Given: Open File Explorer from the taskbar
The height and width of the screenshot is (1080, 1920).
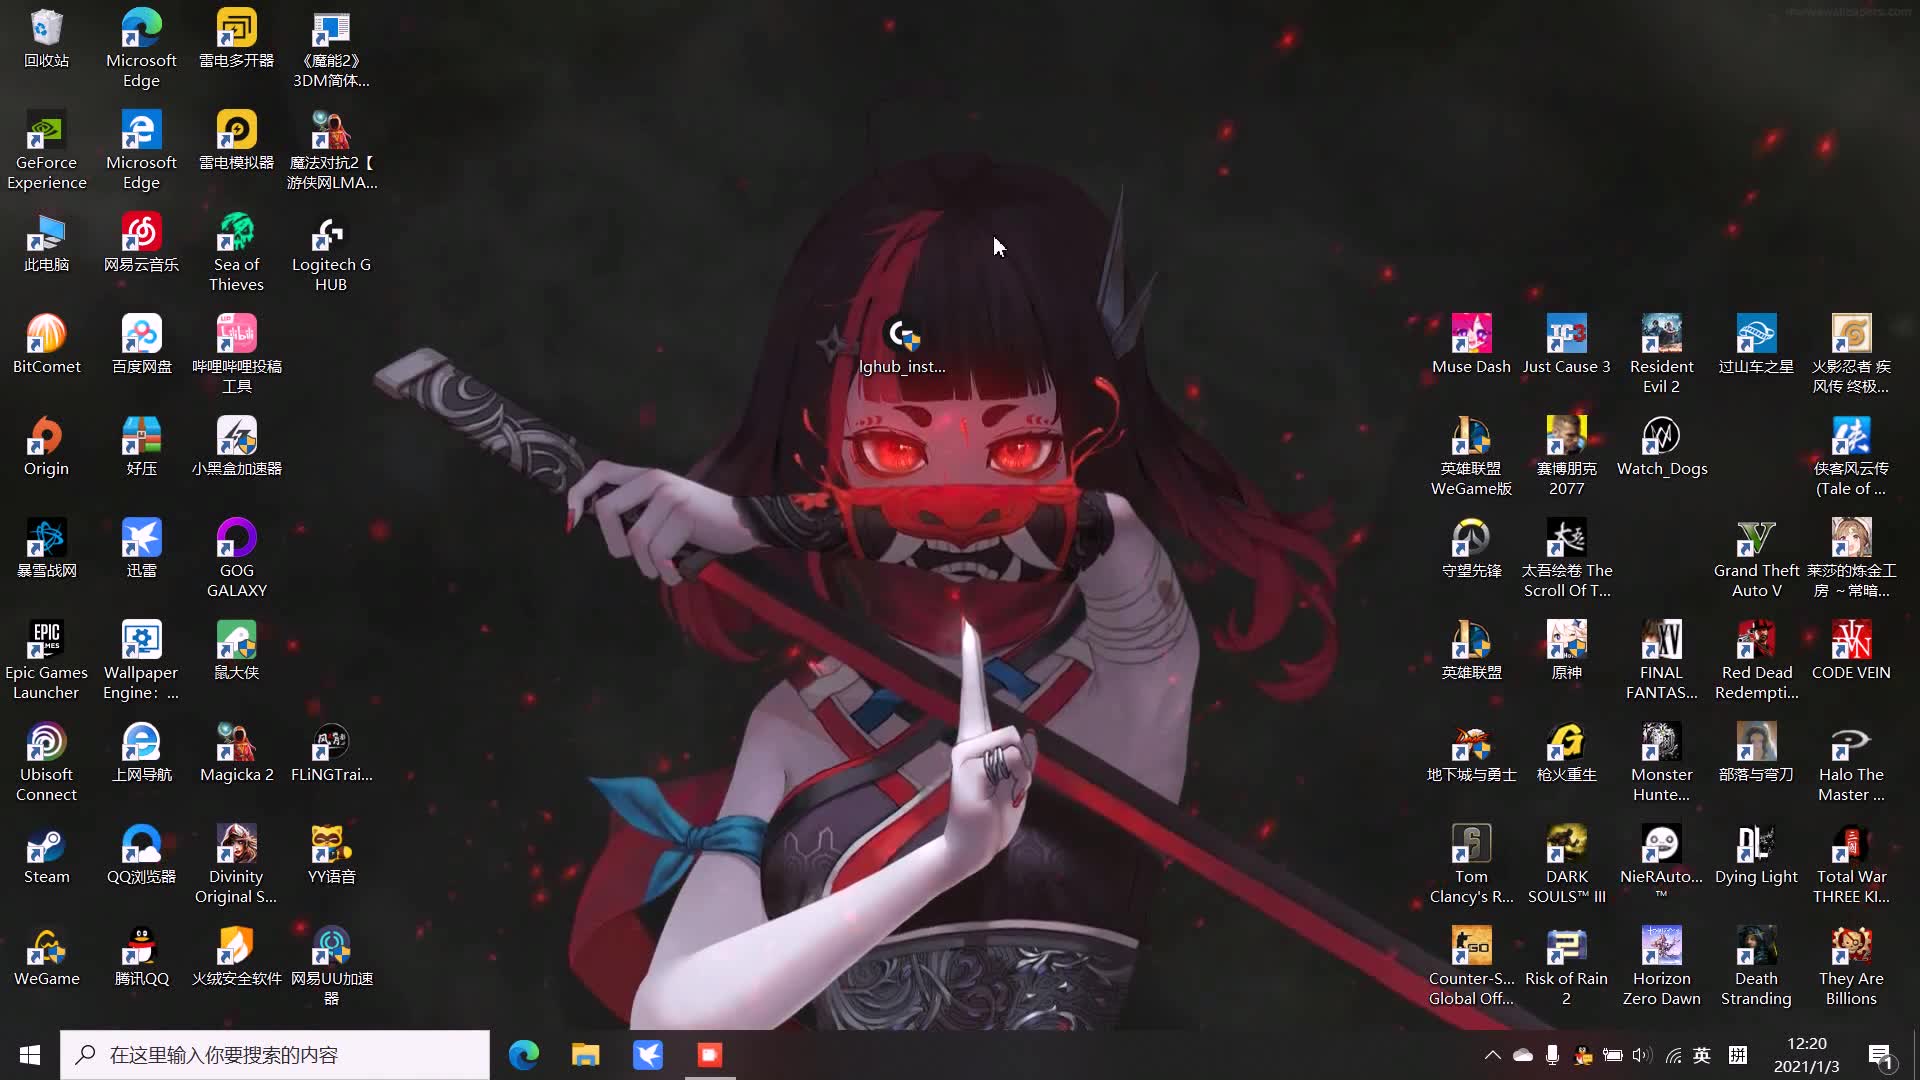Looking at the screenshot, I should pyautogui.click(x=585, y=1055).
